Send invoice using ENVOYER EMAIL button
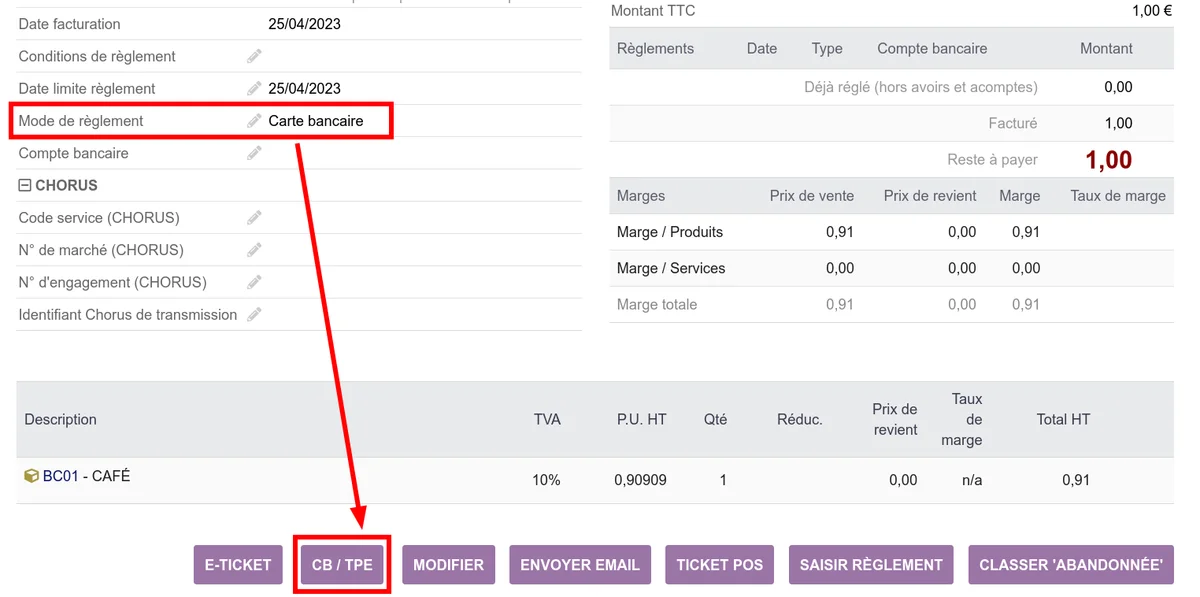The image size is (1200, 597). click(580, 565)
